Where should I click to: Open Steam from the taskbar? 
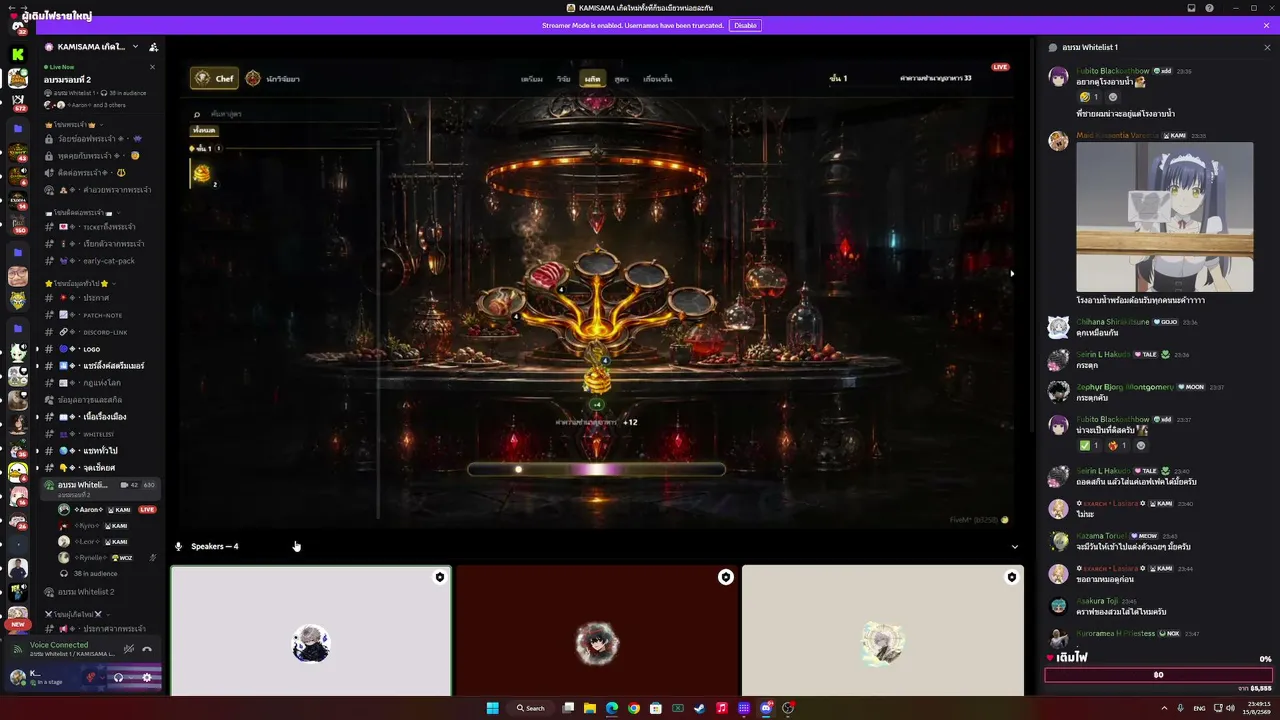[x=700, y=708]
